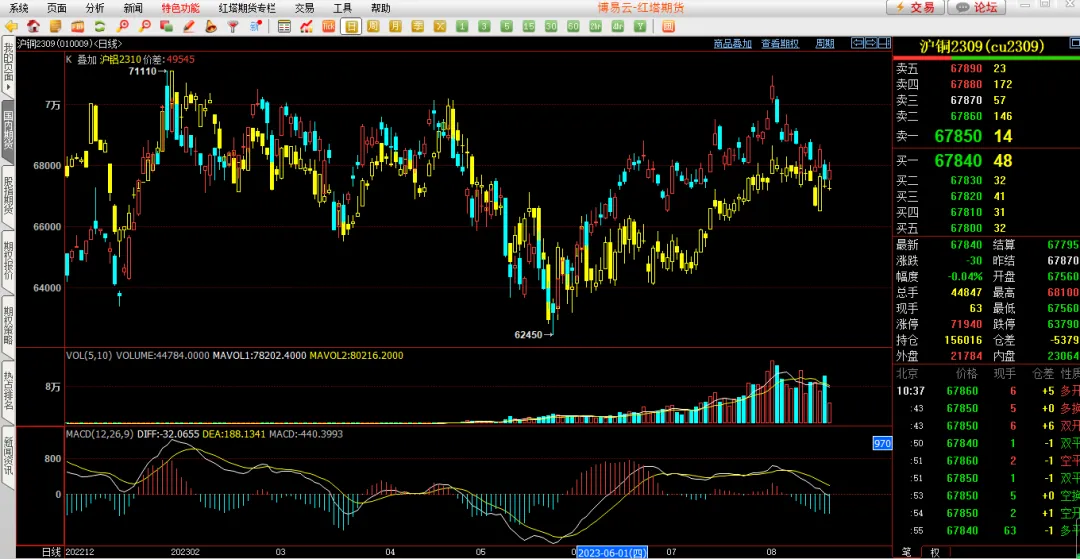Click the 交易 trade button

point(915,8)
